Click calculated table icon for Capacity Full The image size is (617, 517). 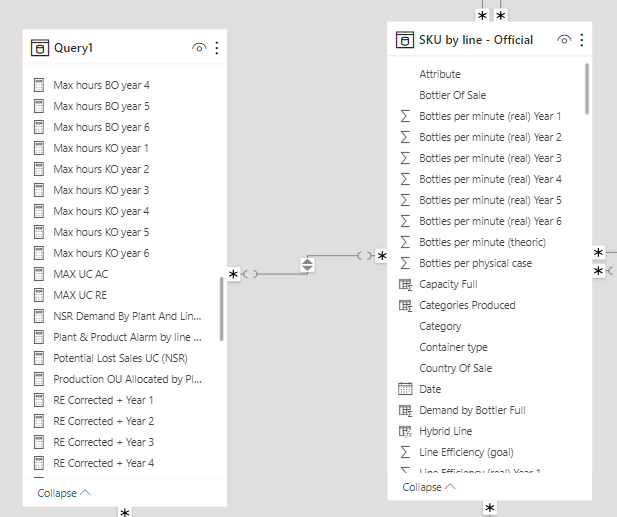pos(405,284)
